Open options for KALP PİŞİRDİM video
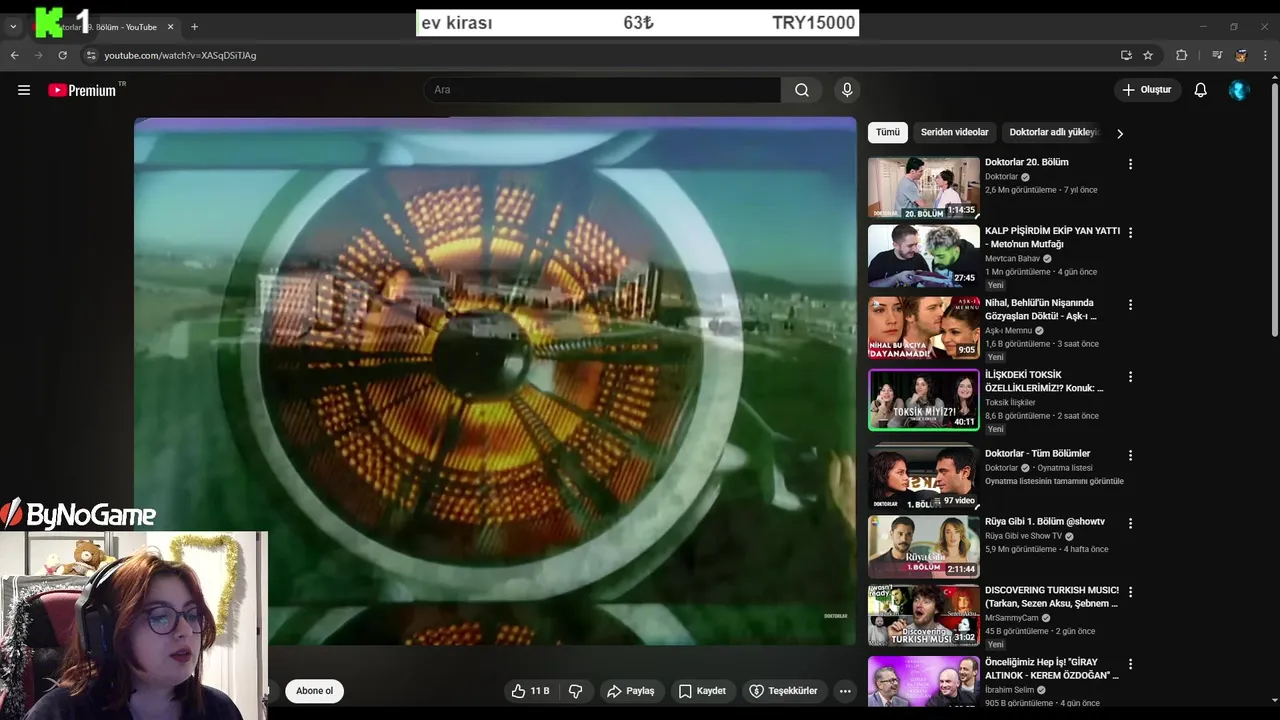This screenshot has width=1280, height=720. point(1130,232)
